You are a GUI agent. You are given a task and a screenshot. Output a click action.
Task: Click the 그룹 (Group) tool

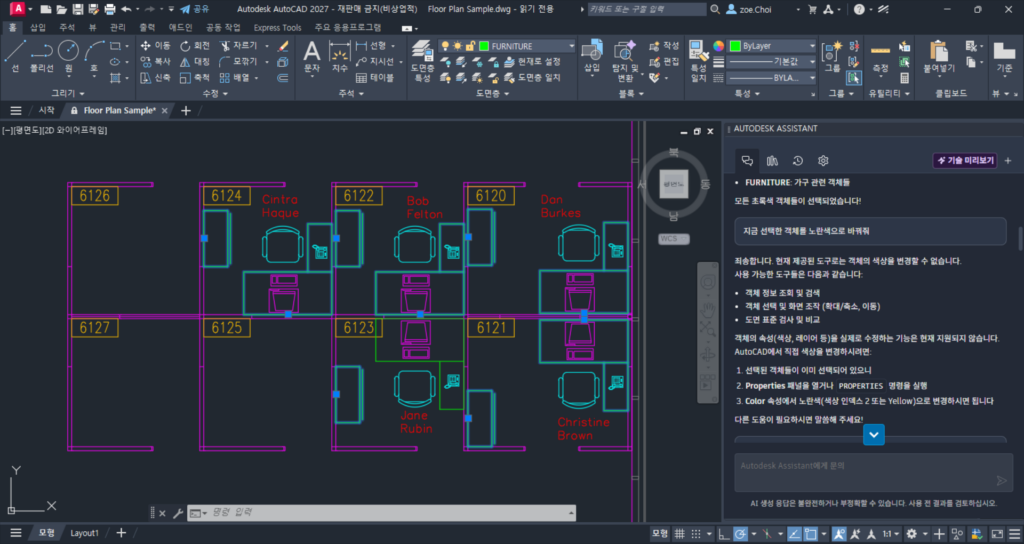tap(832, 56)
